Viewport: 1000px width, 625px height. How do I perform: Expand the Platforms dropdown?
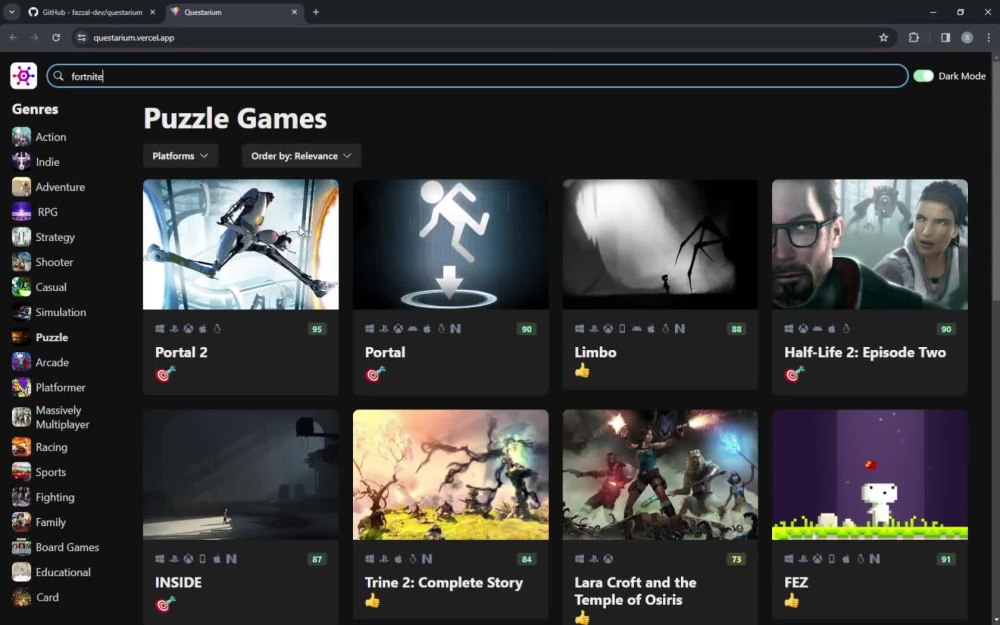(x=180, y=156)
